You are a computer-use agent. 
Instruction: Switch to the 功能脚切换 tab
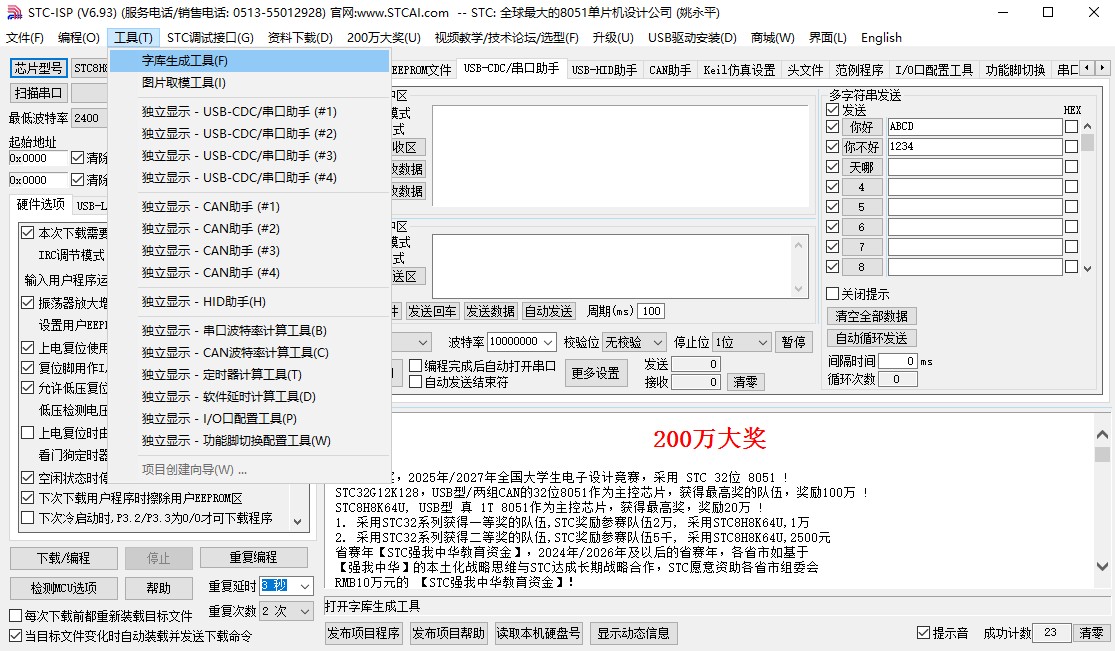[1015, 70]
